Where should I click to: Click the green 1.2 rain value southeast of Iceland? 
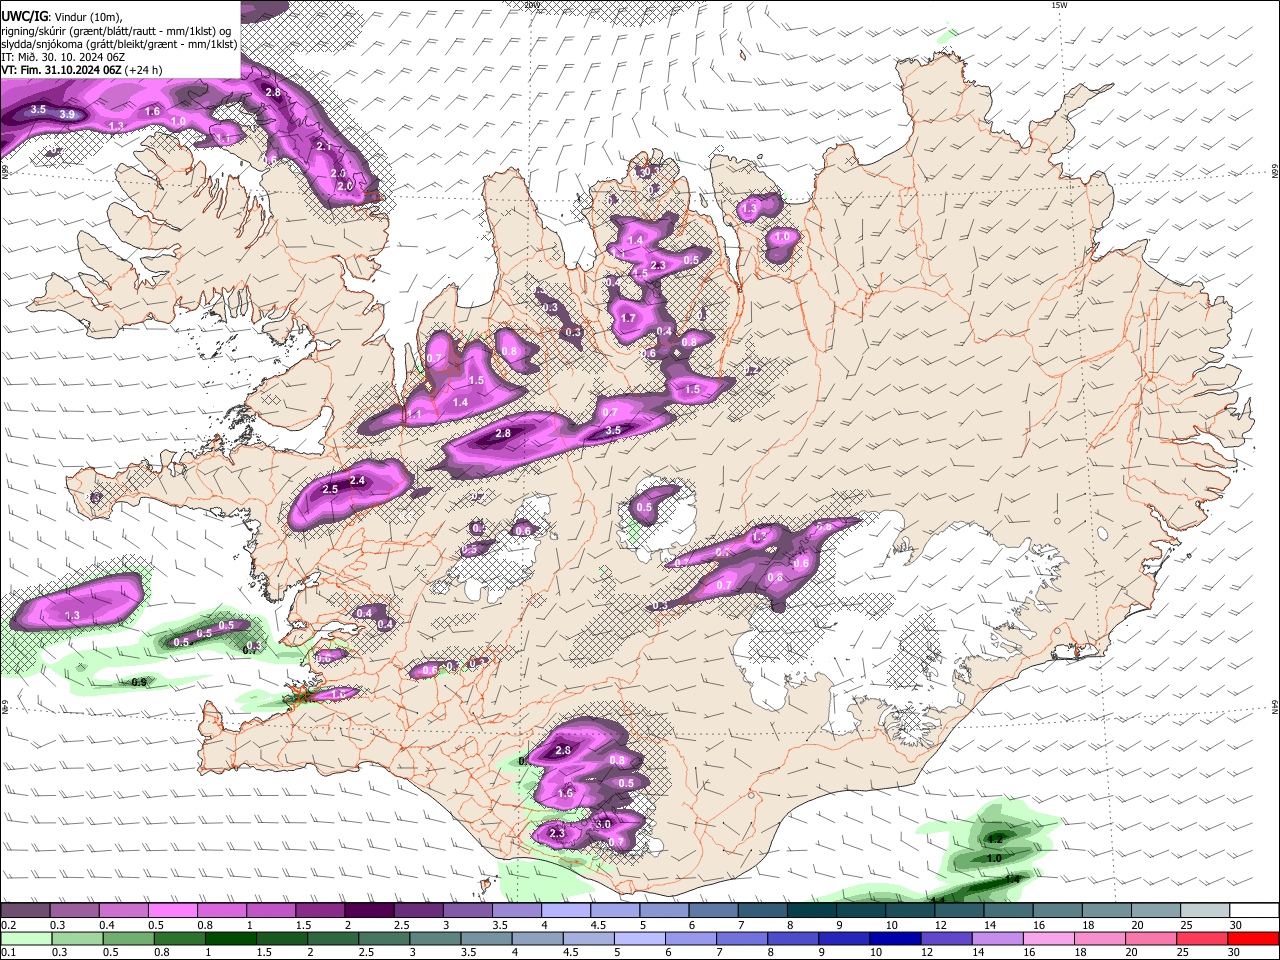click(x=994, y=839)
